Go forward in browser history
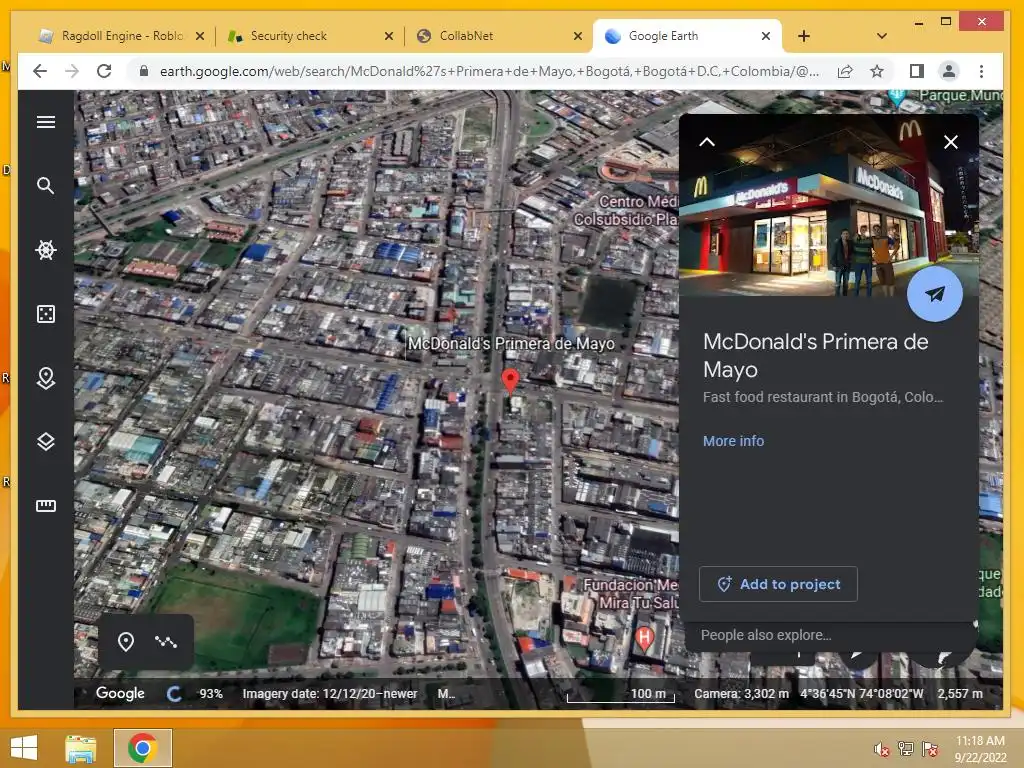This screenshot has width=1024, height=768. (x=72, y=71)
